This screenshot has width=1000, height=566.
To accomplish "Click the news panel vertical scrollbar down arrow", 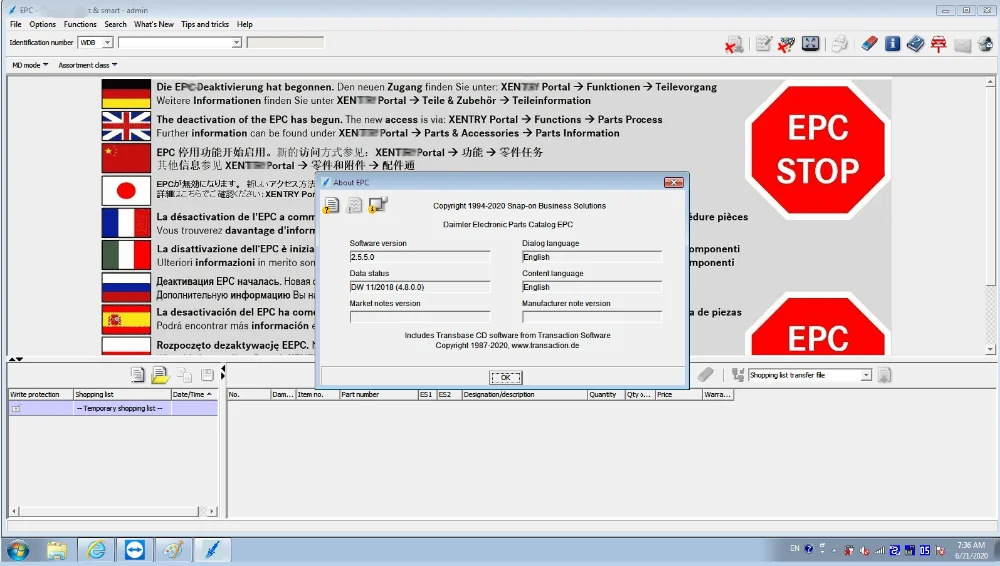I will 990,349.
